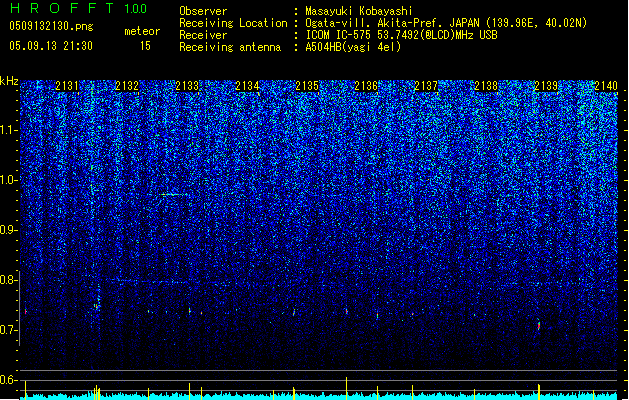Click the 0.6 kHz axis label
The height and width of the screenshot is (400, 629).
tap(8, 380)
